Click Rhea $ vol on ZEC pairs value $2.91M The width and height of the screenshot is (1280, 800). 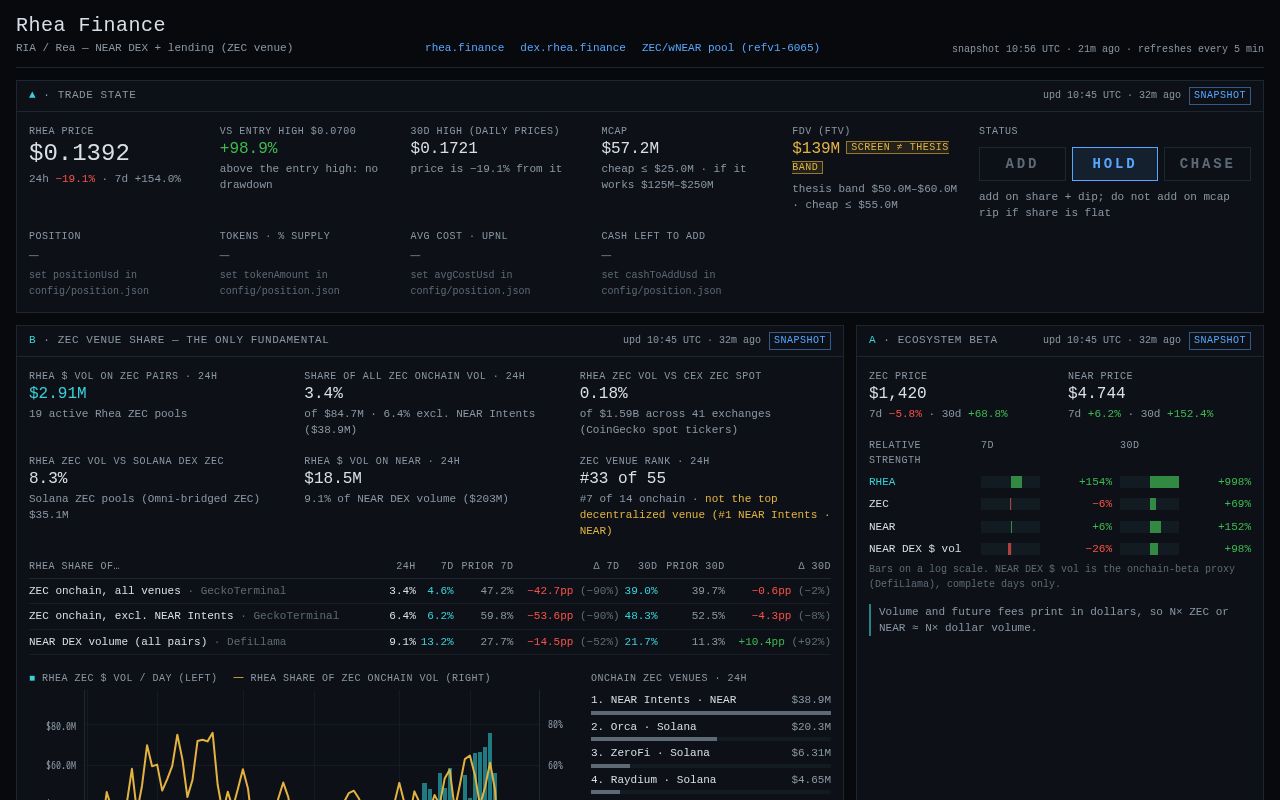58,394
